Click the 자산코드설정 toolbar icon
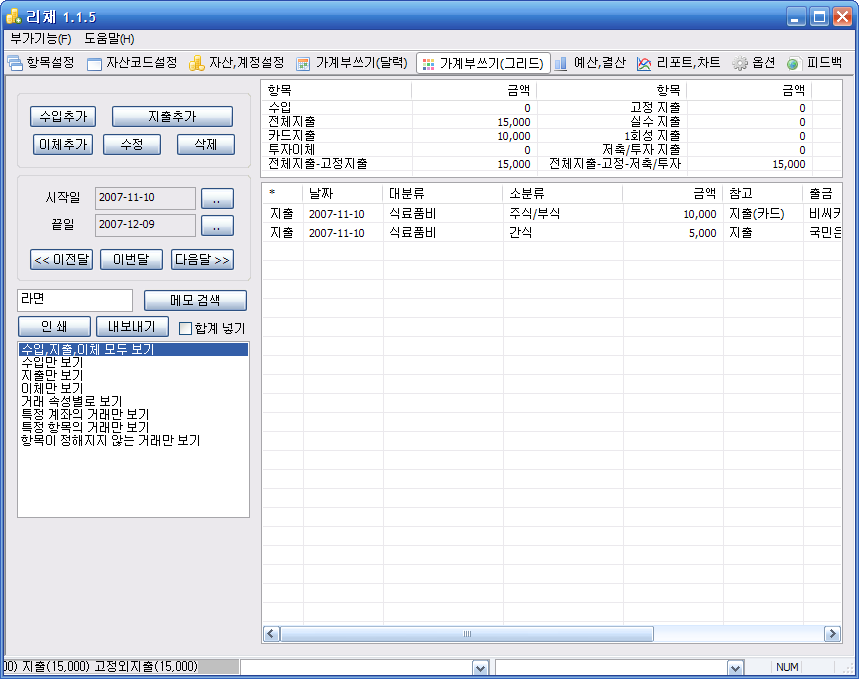859x679 pixels. (95, 63)
